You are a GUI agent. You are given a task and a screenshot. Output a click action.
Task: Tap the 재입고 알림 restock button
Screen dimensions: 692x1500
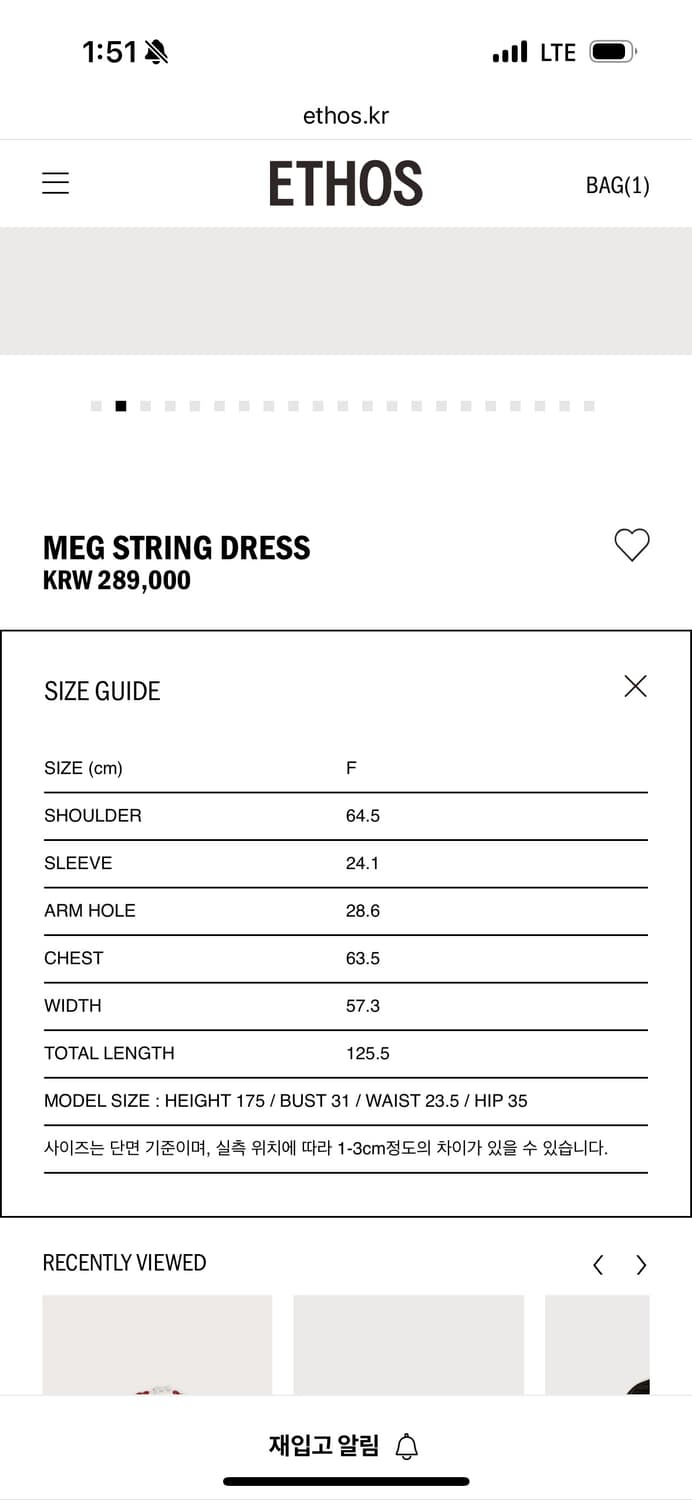coord(325,1444)
